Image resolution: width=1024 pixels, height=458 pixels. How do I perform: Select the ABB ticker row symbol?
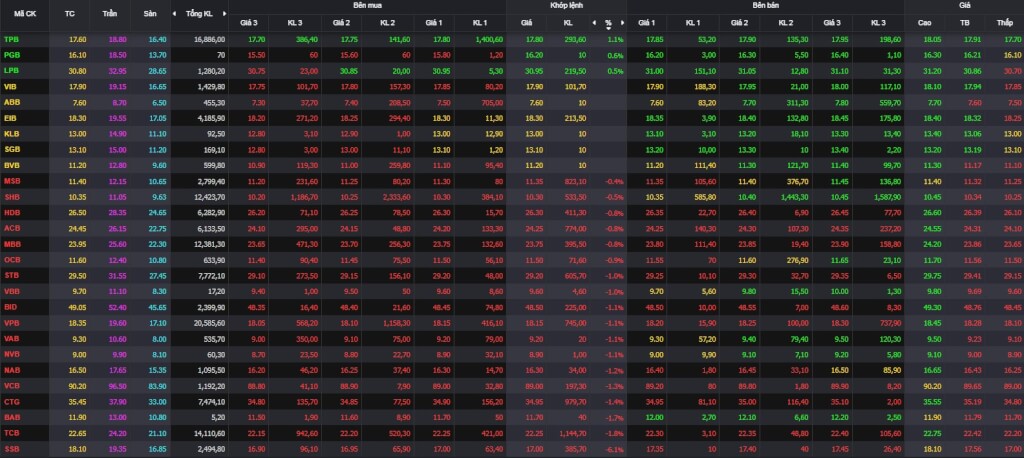click(11, 103)
